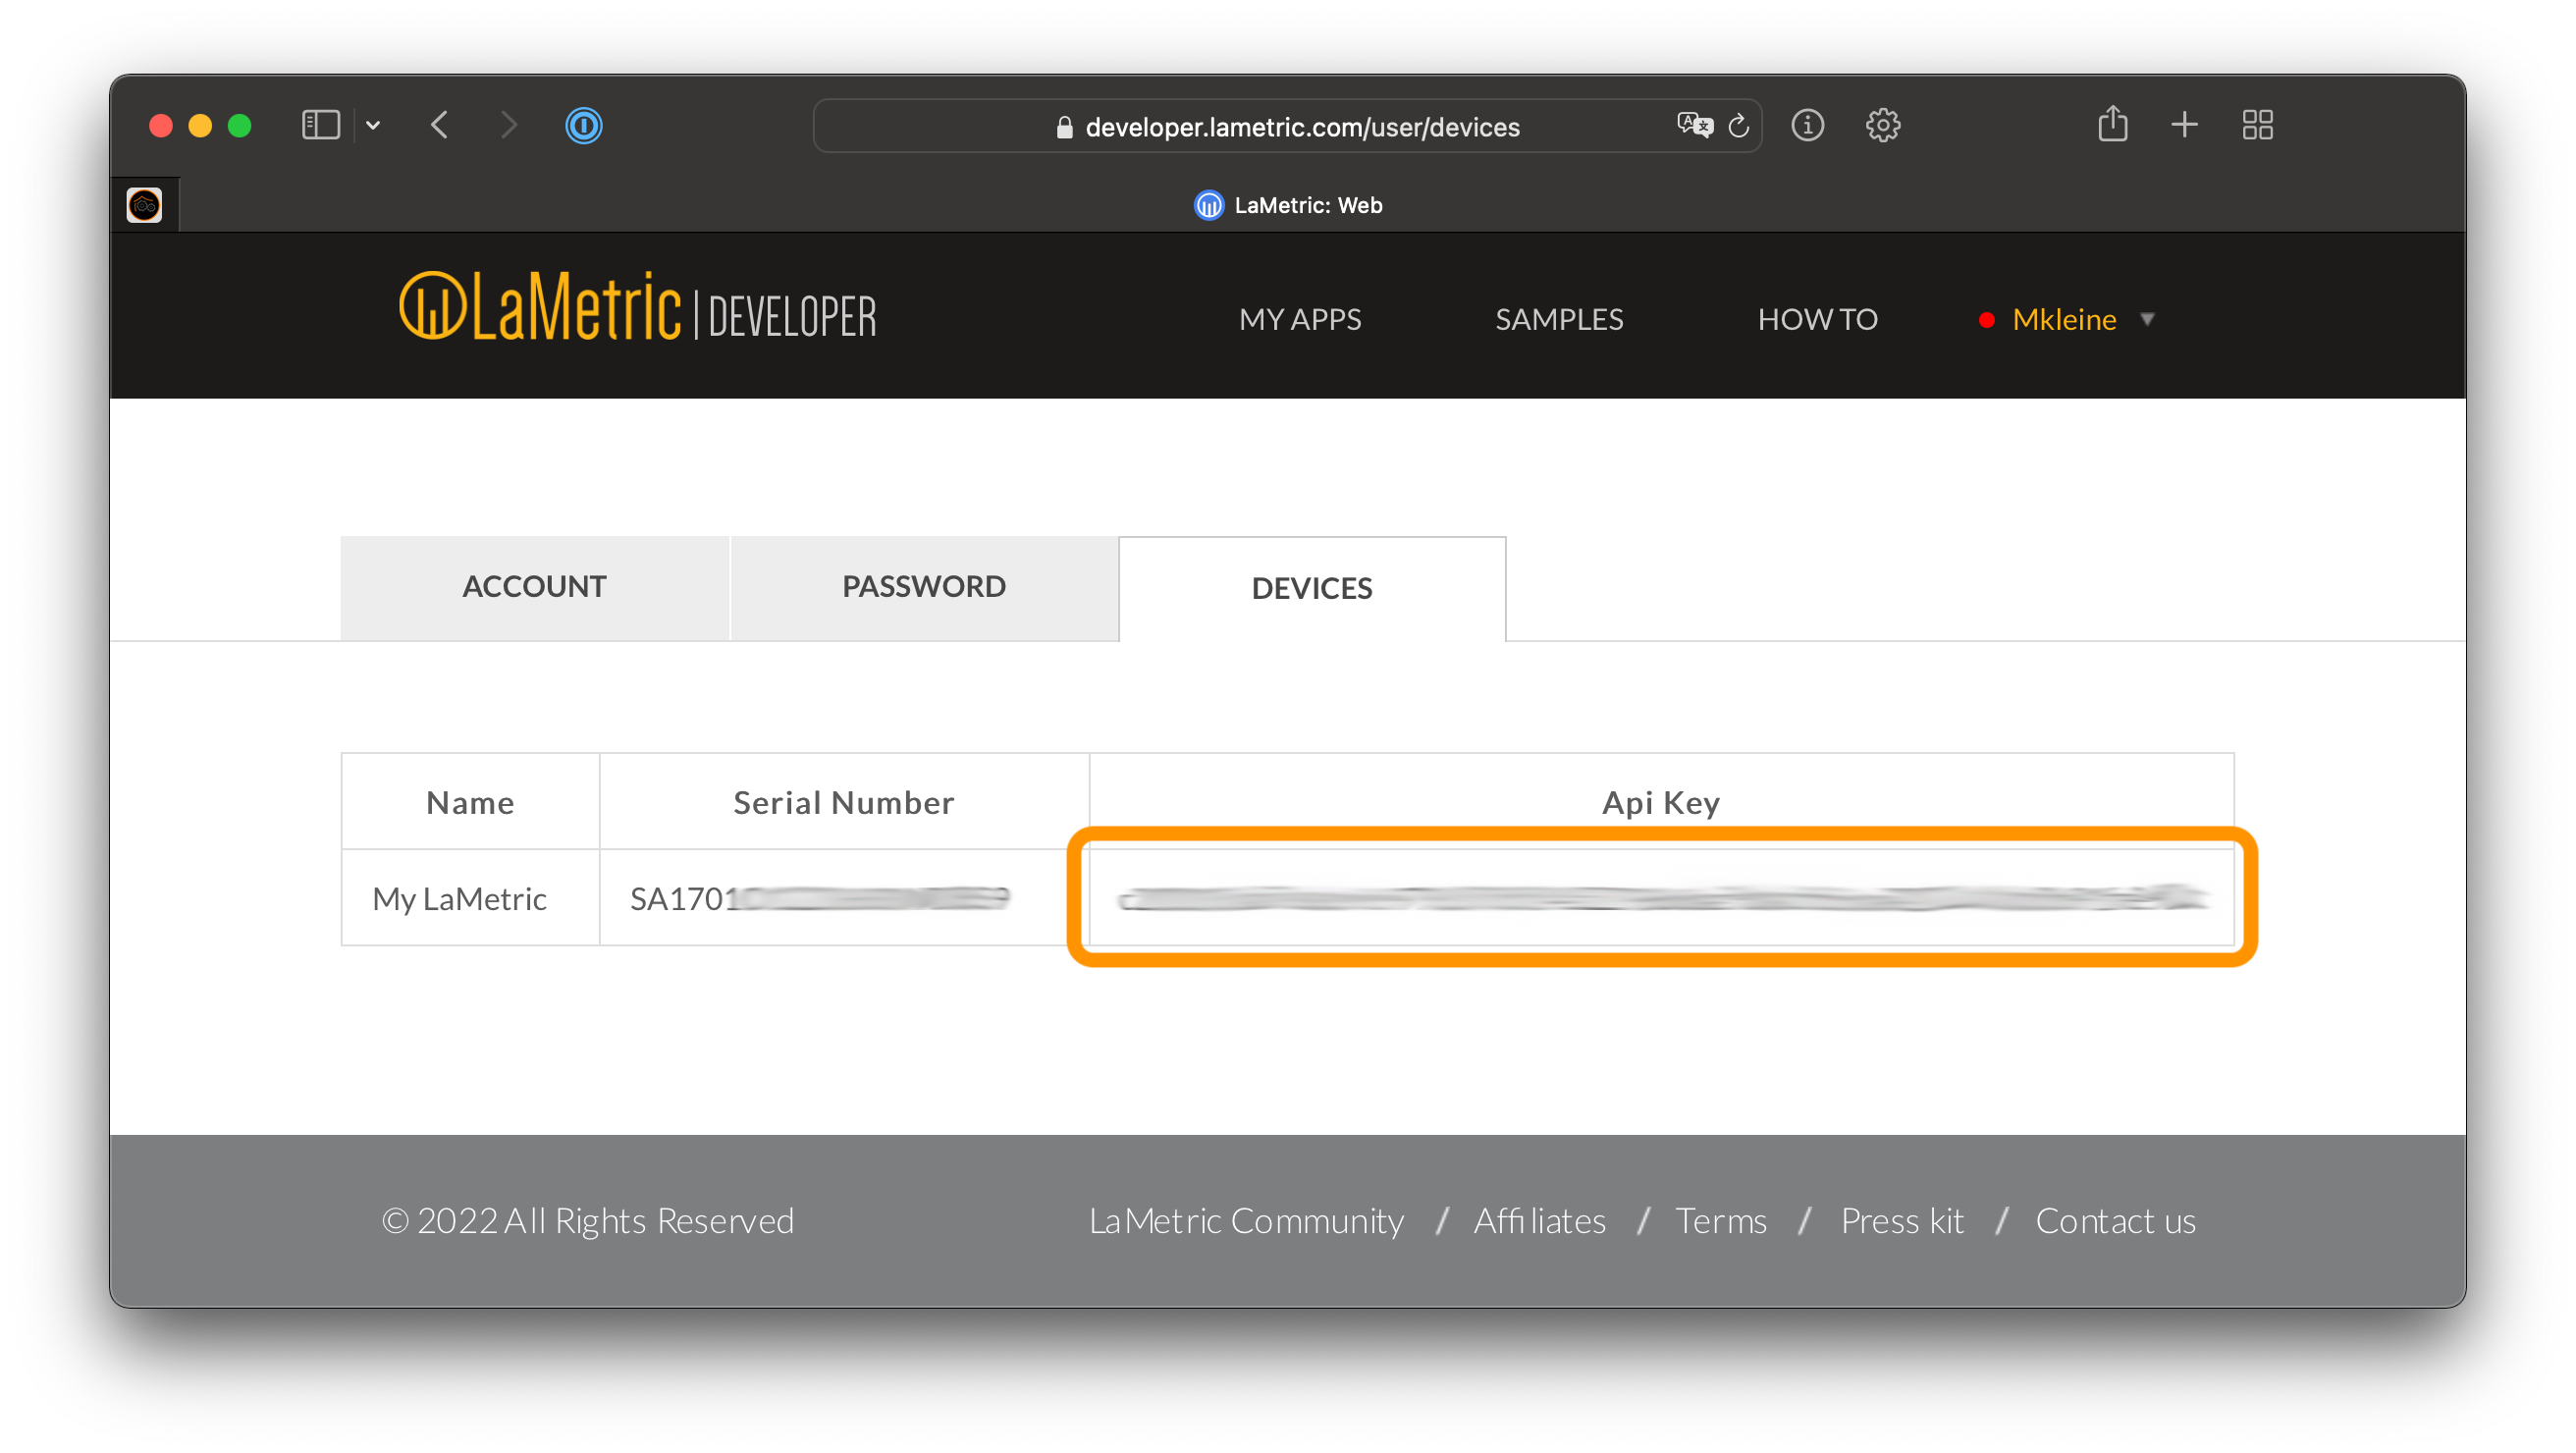This screenshot has height=1453, width=2576.
Task: Open the Contact us footer link
Action: (x=2116, y=1221)
